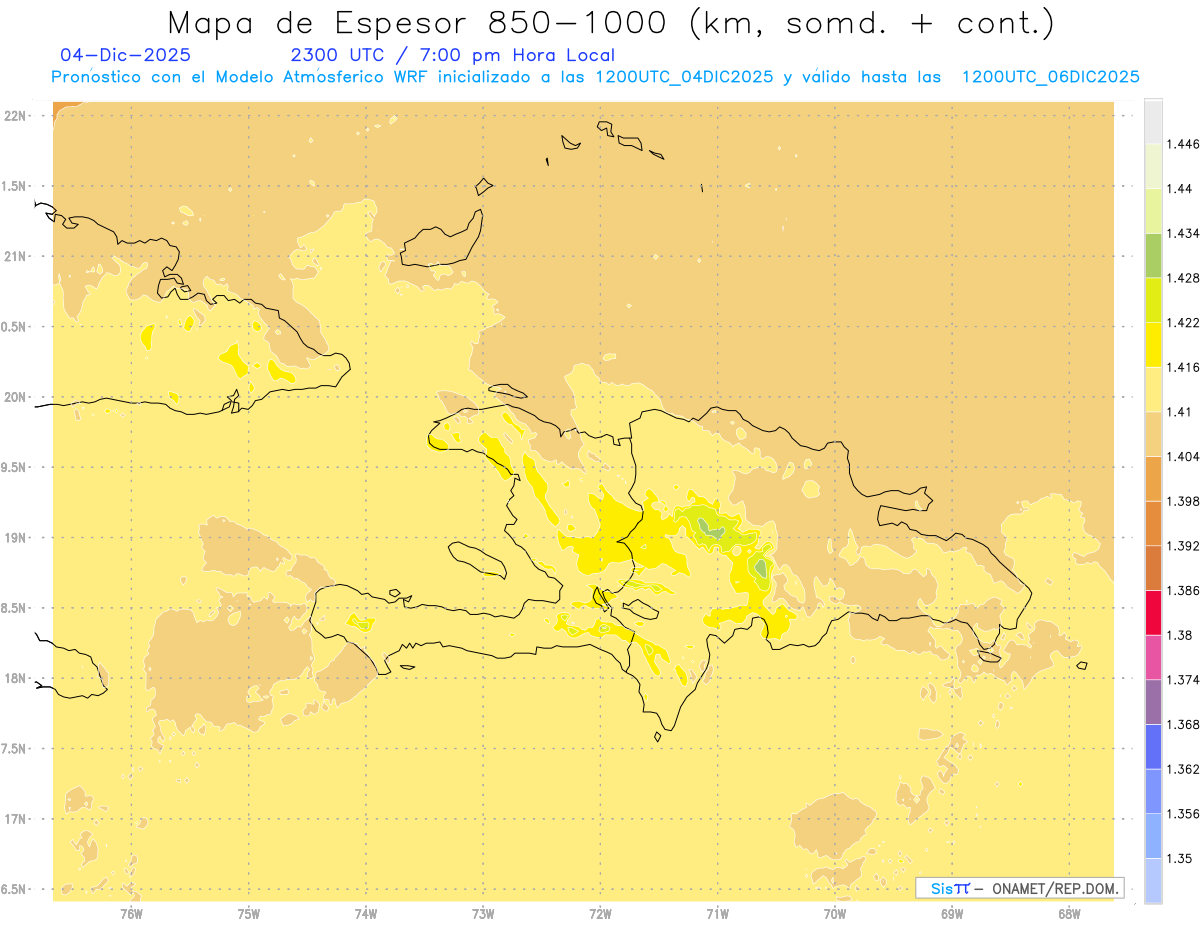Screen dimensions: 1200x927
Task: Click the time label '2300 UTC / 7:00 pm Hora Local'
Action: click(x=453, y=55)
